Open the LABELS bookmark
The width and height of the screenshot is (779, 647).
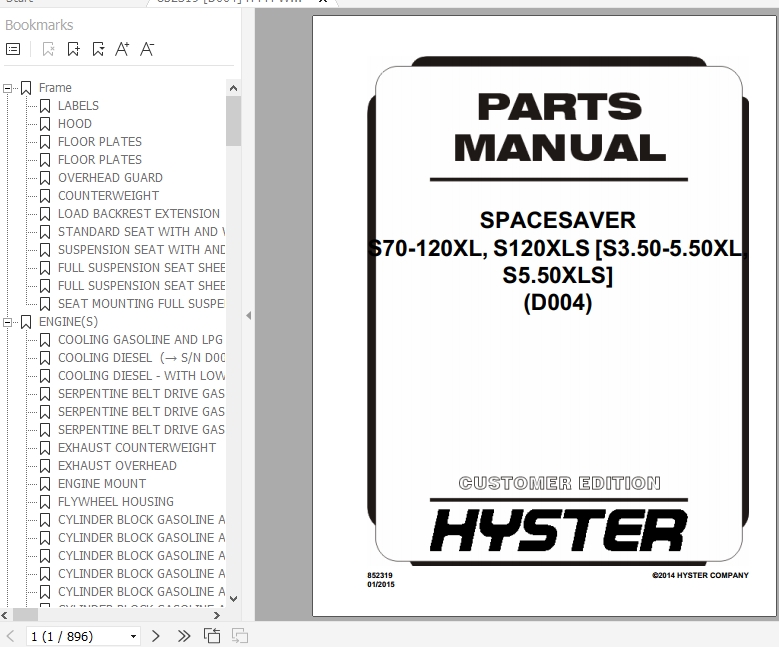pyautogui.click(x=78, y=106)
